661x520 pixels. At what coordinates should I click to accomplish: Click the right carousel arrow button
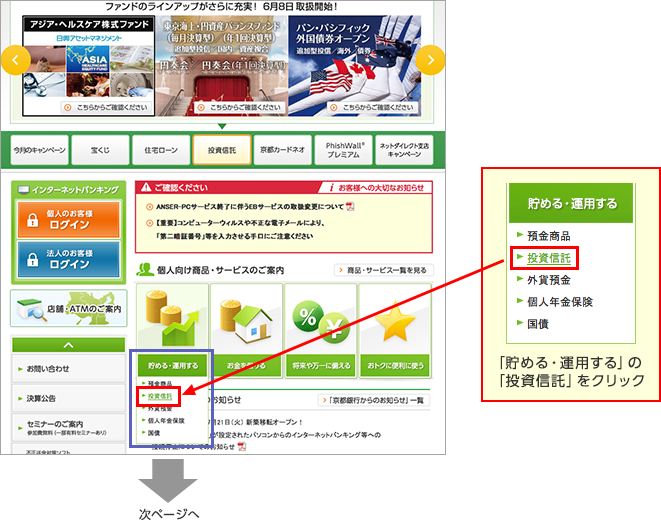430,60
